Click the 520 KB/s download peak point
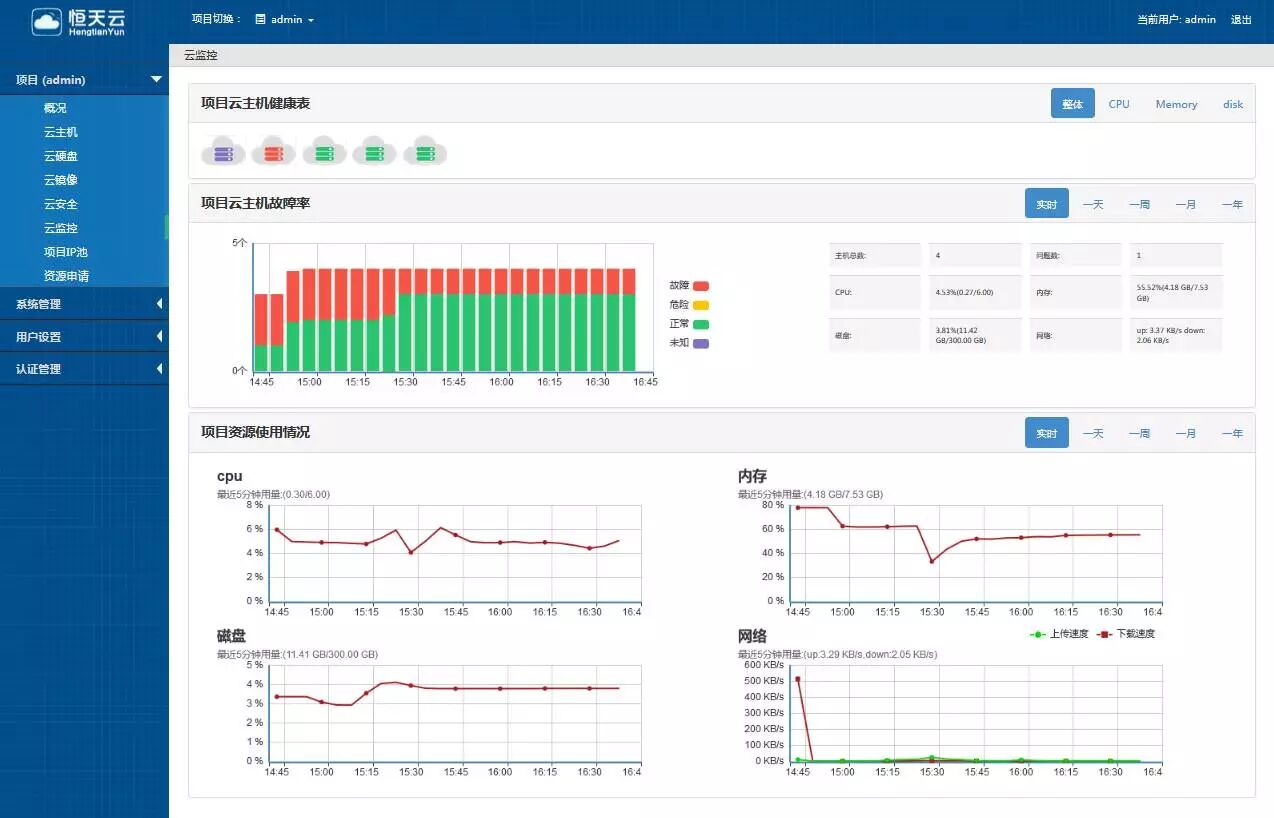1274x818 pixels. (797, 679)
